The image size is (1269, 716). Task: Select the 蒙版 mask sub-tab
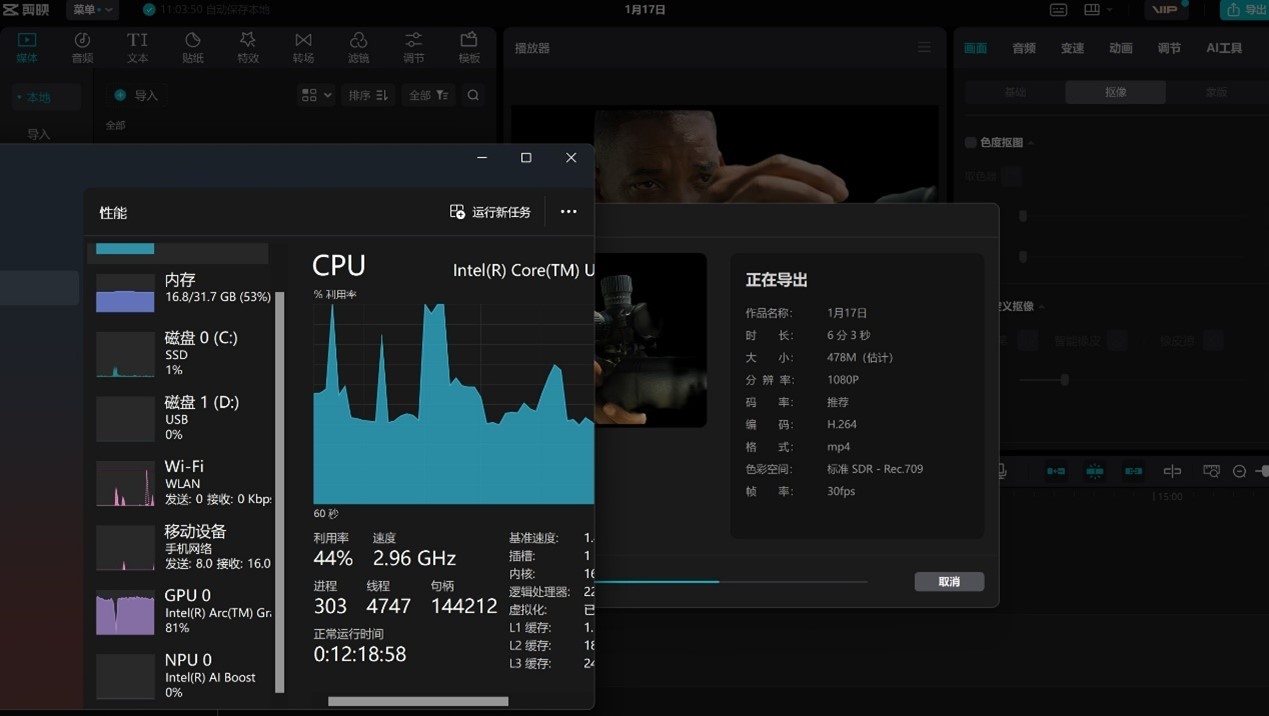pos(1216,92)
